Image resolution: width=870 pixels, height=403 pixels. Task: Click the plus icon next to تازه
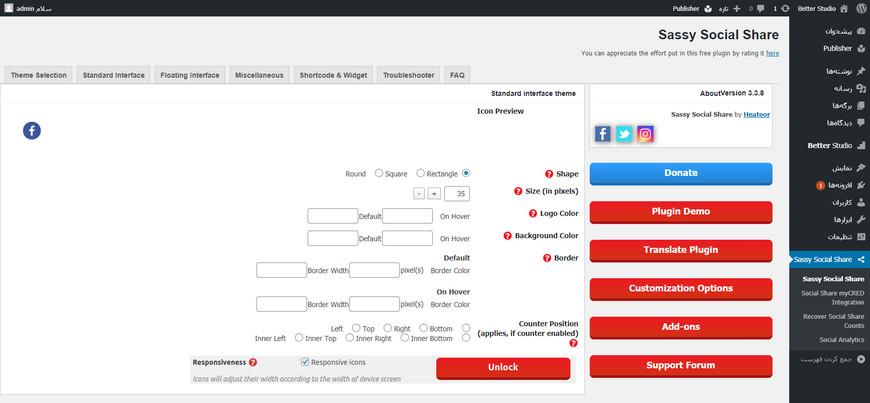pyautogui.click(x=737, y=8)
